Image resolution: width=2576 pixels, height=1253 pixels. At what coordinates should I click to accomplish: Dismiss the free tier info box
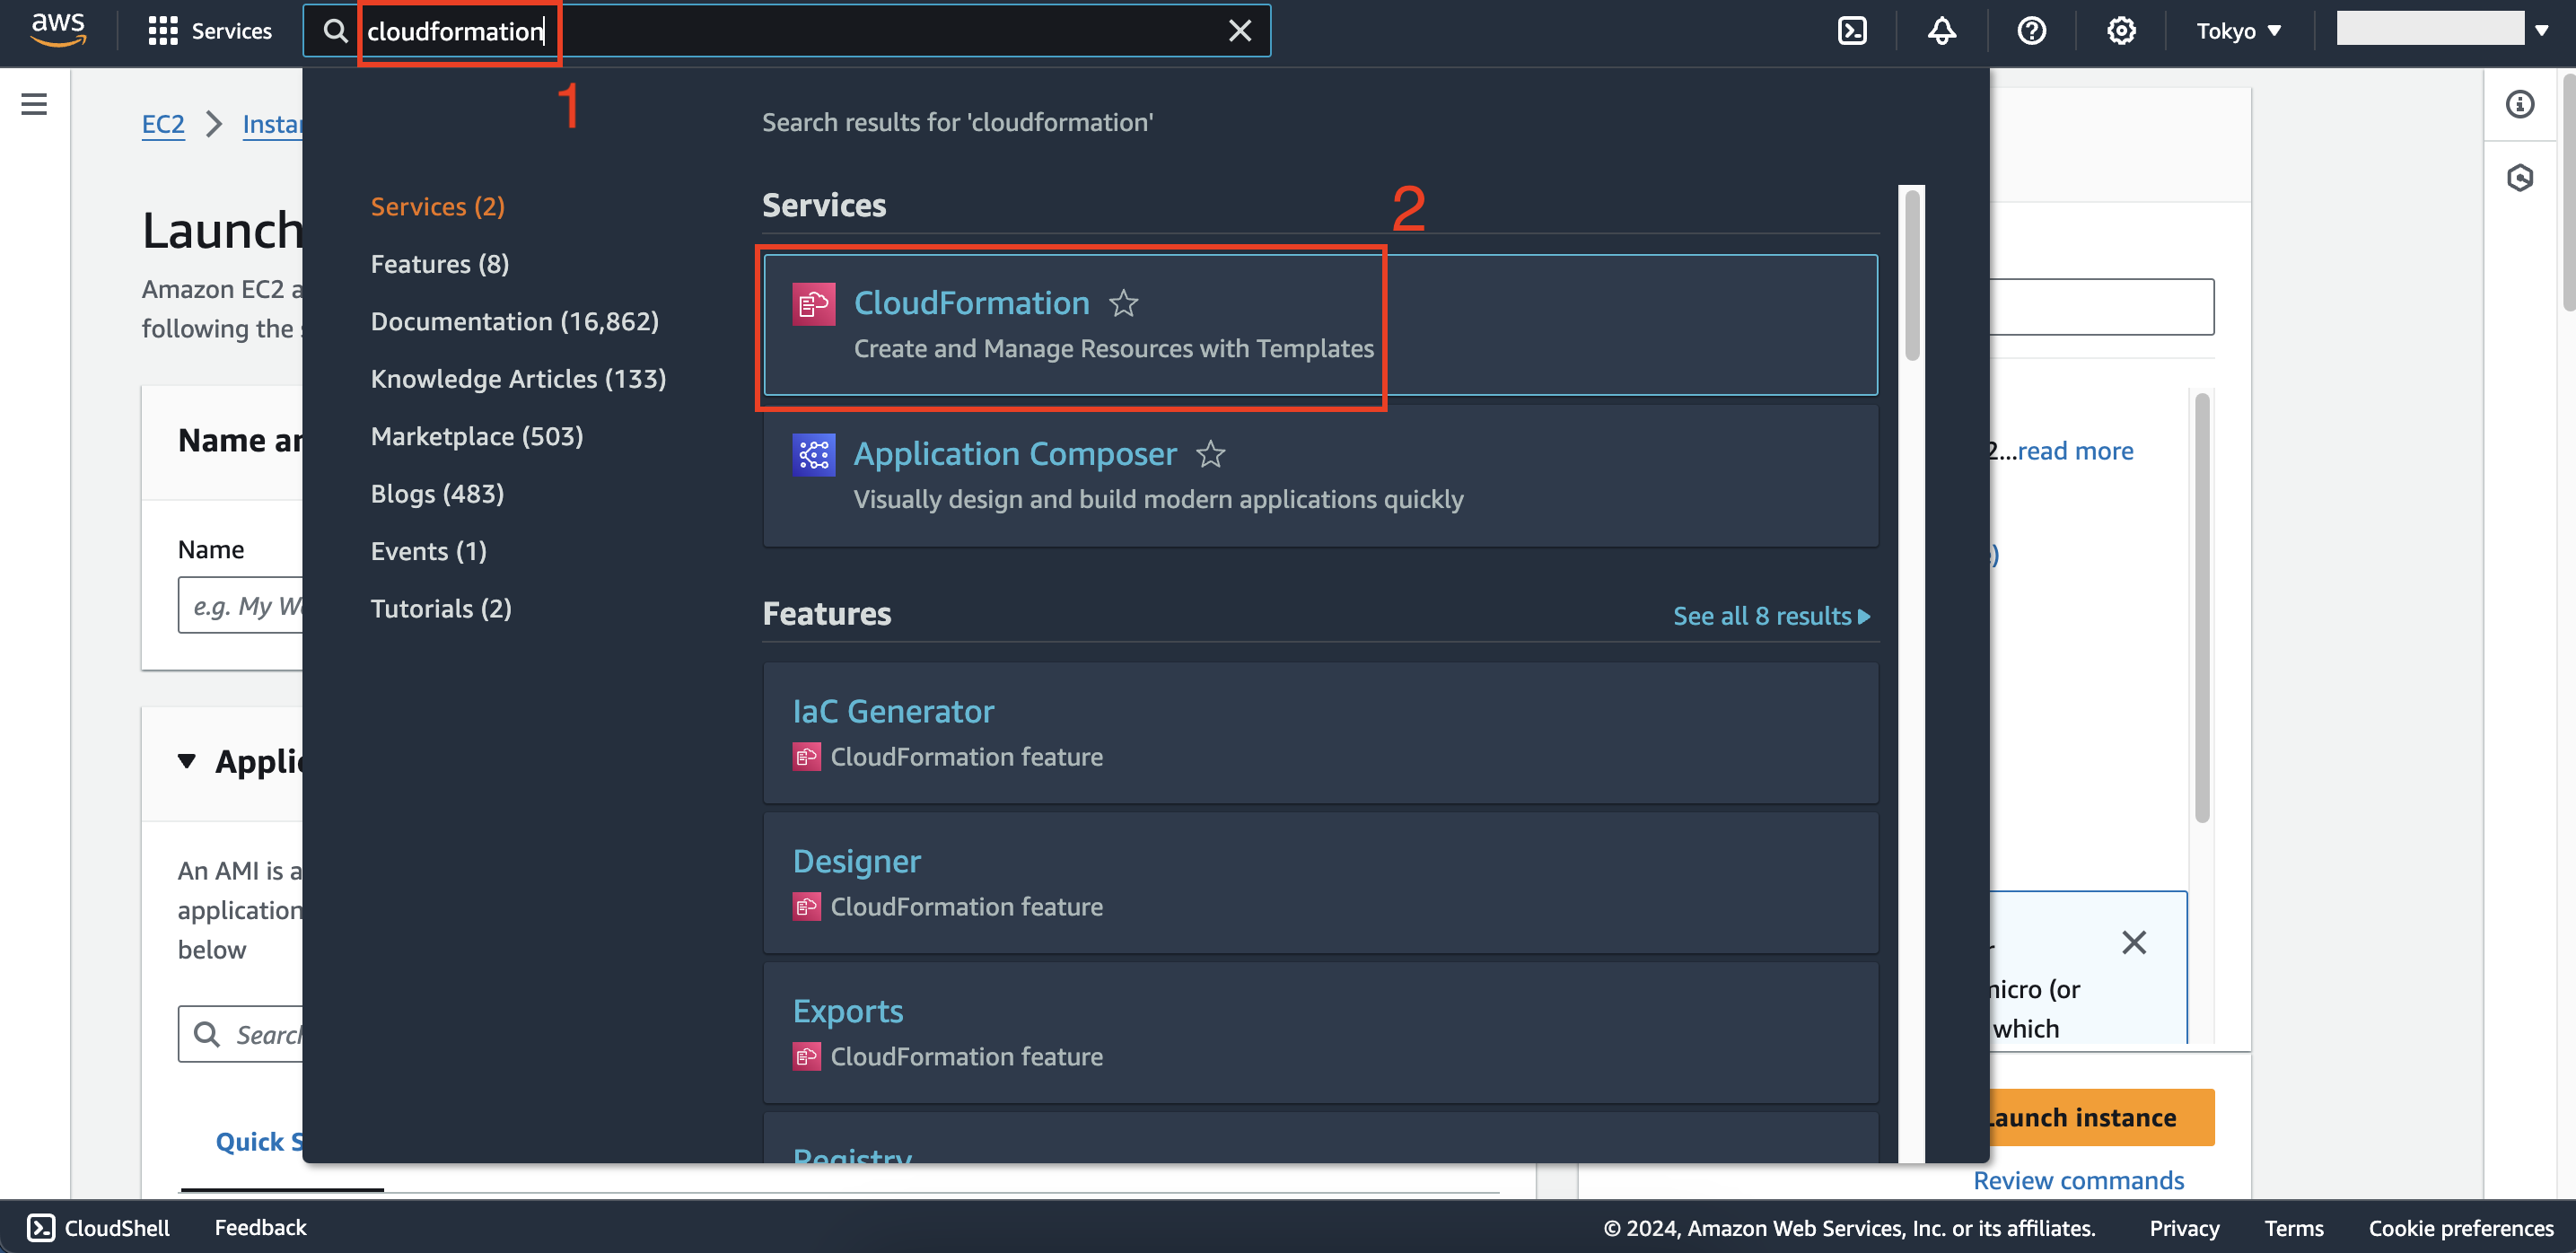click(x=2133, y=942)
